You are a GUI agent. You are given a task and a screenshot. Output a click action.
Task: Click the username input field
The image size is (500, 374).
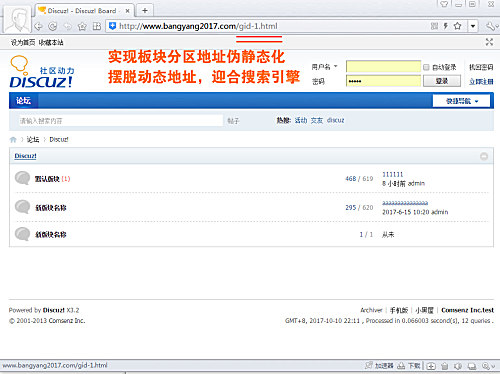(383, 66)
